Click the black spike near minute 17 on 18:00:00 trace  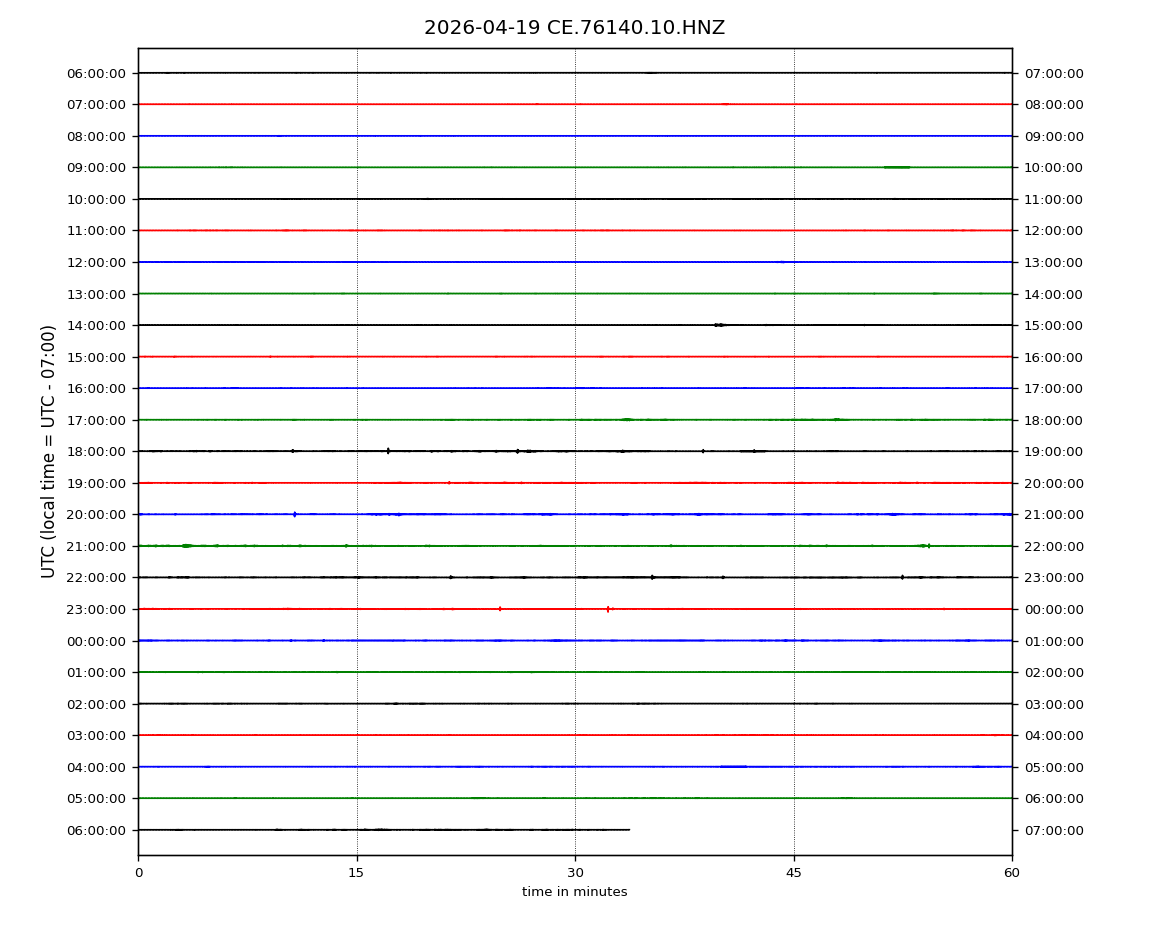pos(388,451)
